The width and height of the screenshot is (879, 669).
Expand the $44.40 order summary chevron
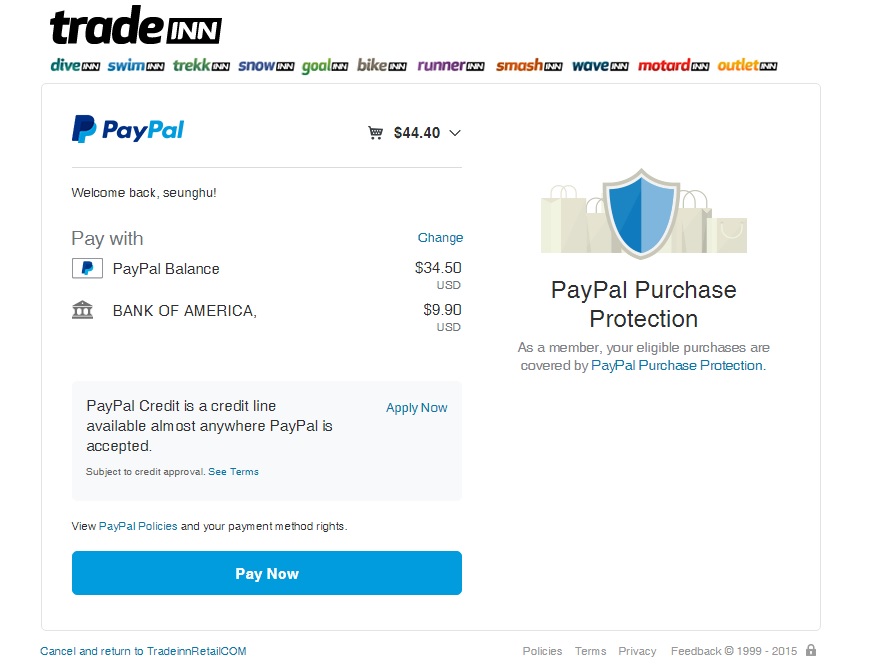[455, 133]
